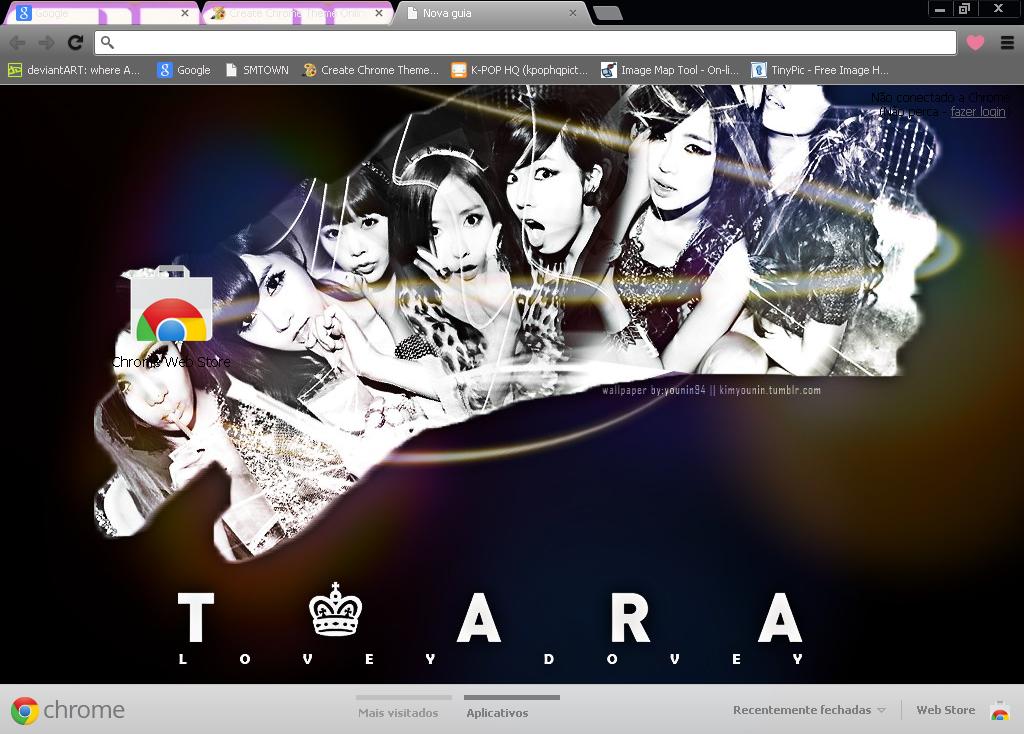This screenshot has height=734, width=1024.
Task: Open the K-POP HQ bookmark
Action: point(520,70)
